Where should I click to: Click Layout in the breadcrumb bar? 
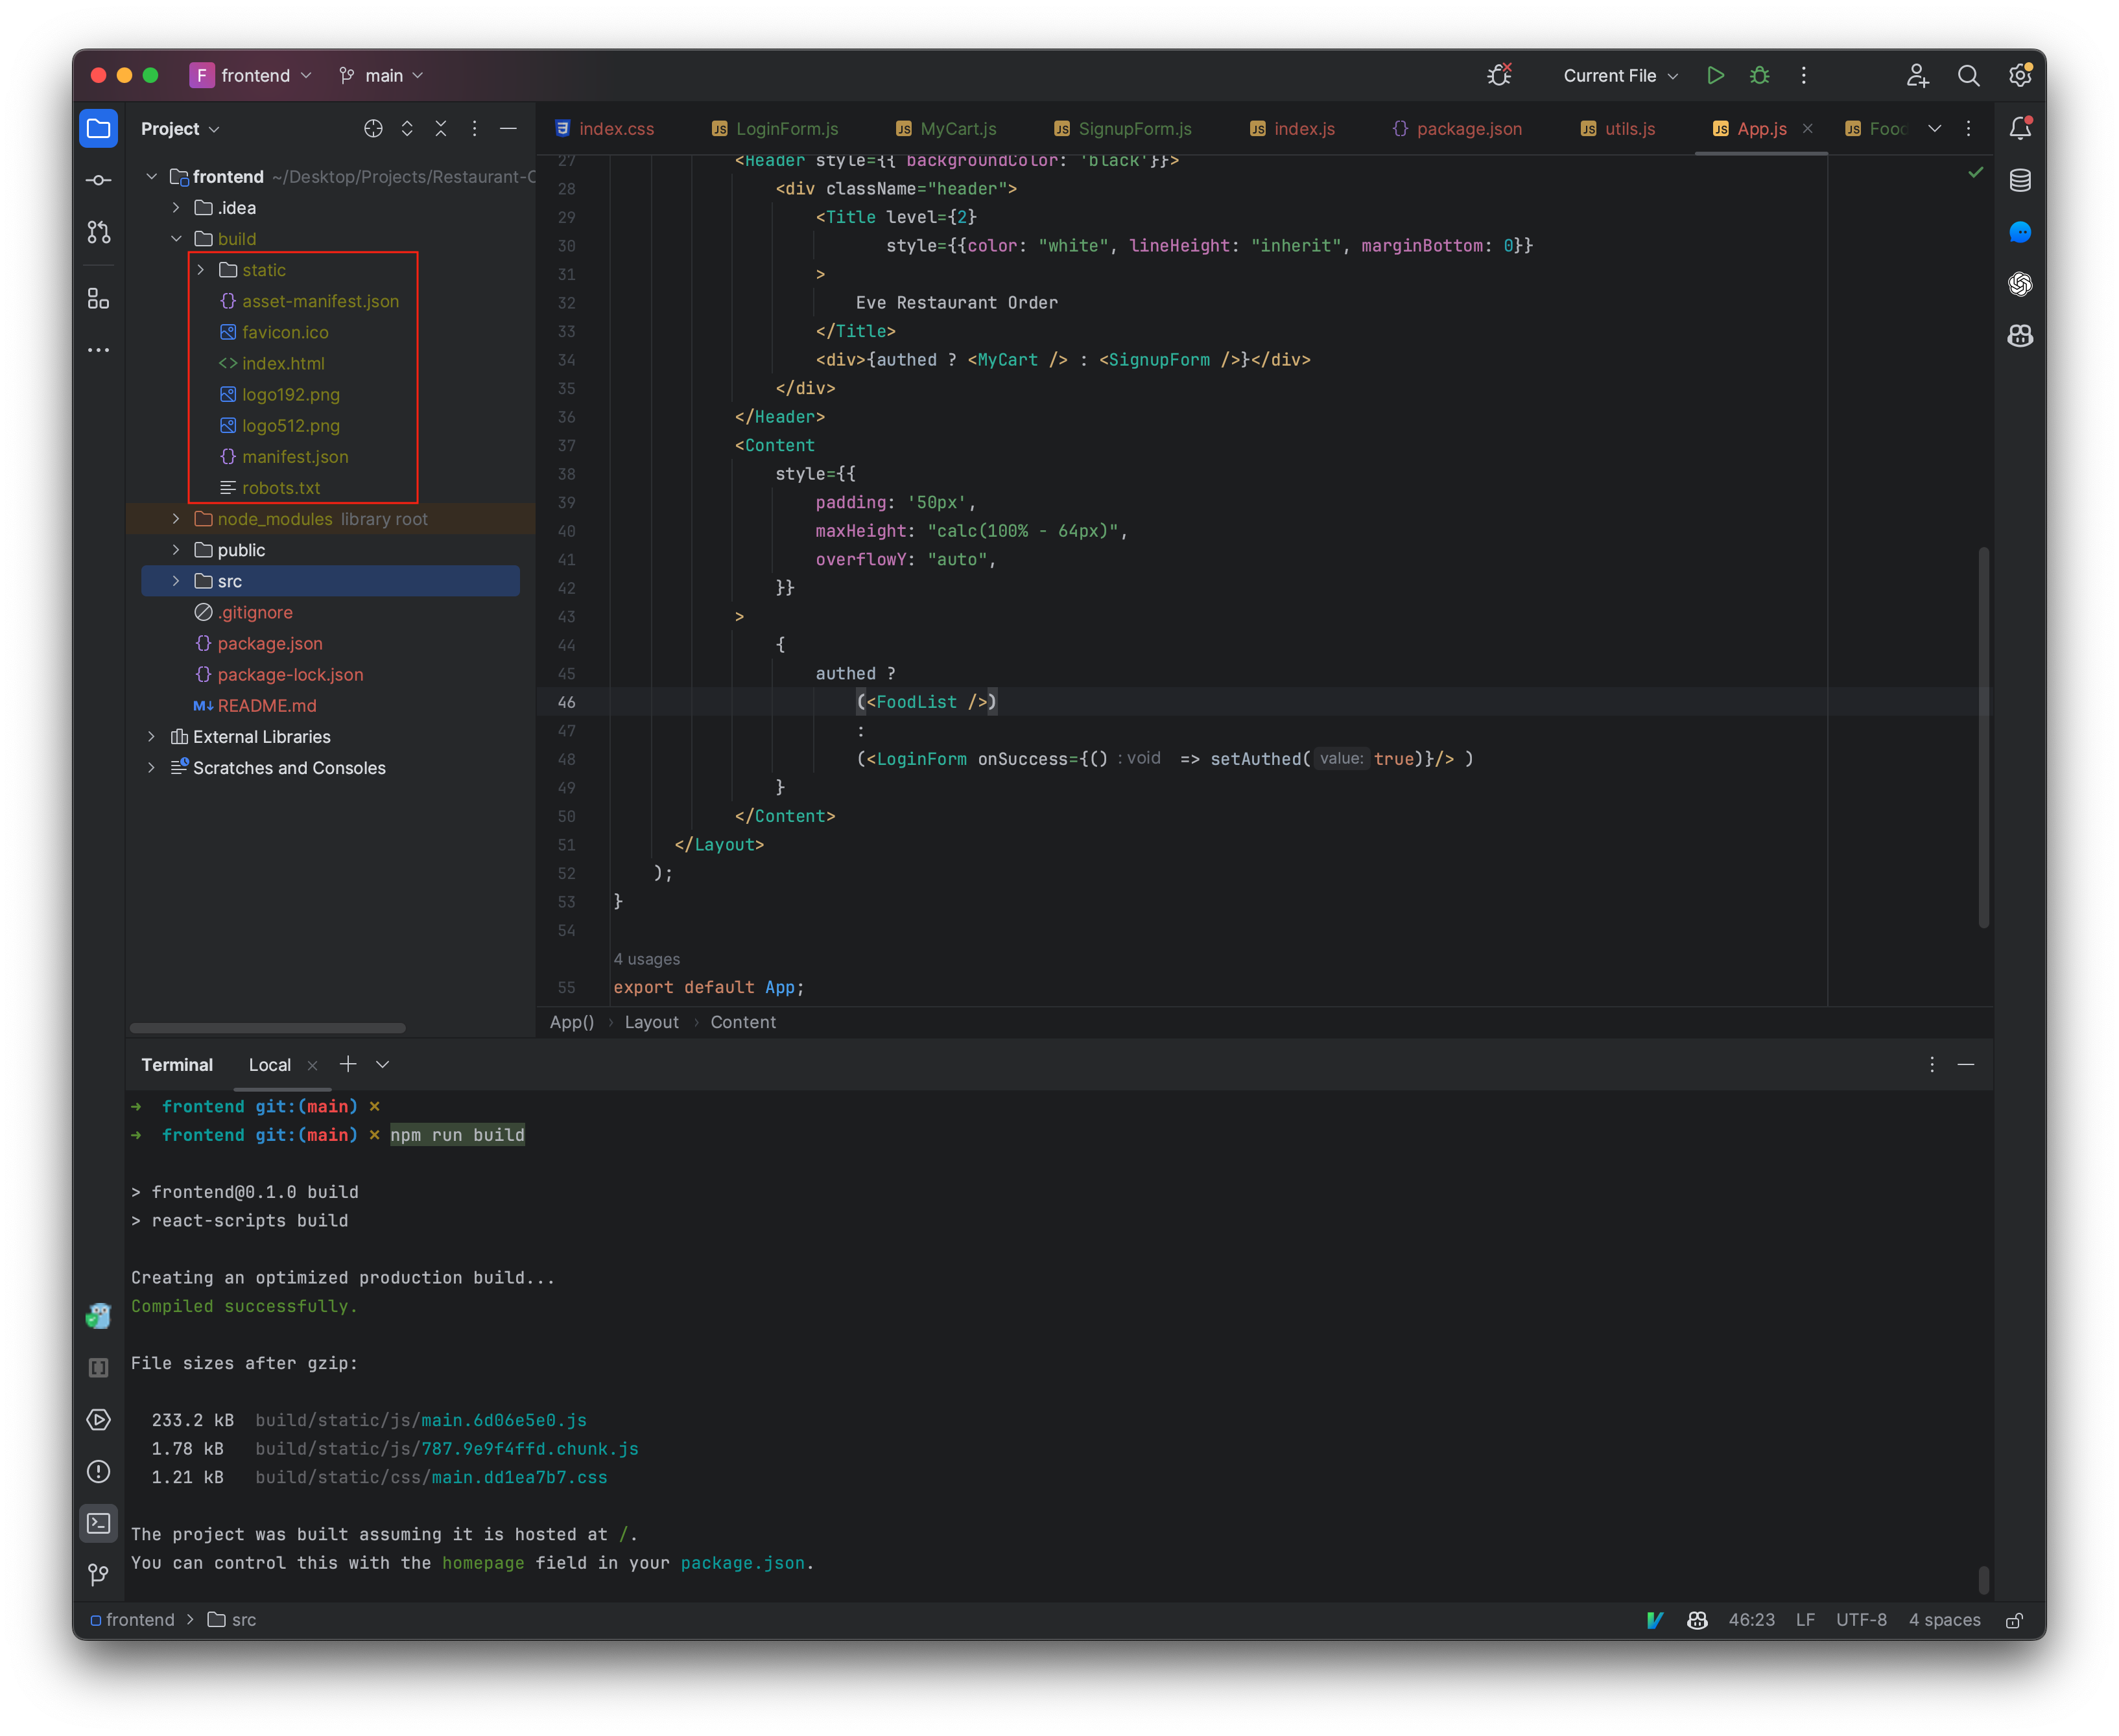[x=651, y=1022]
